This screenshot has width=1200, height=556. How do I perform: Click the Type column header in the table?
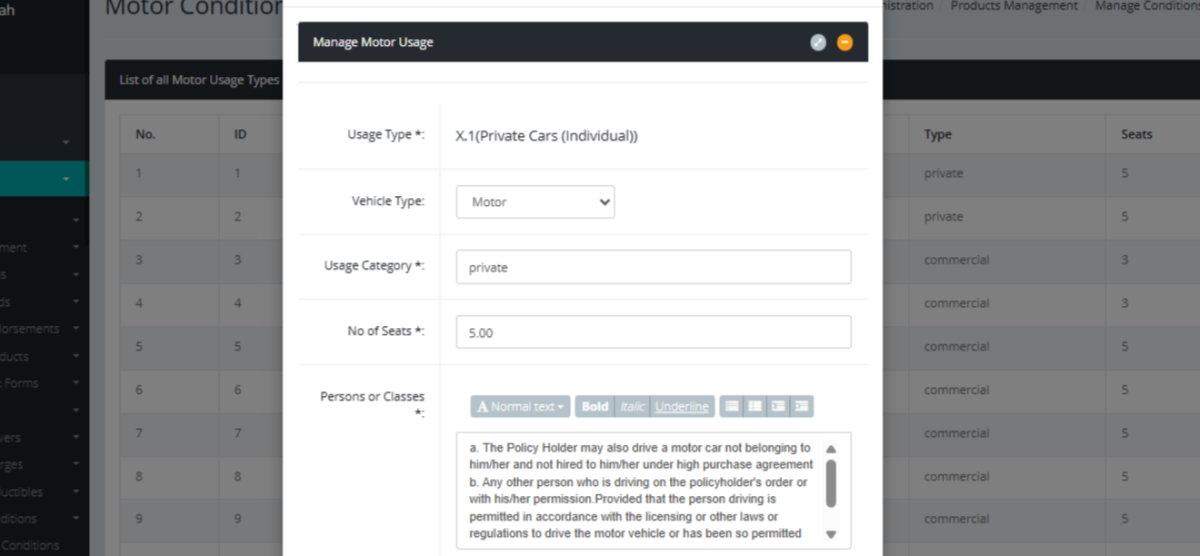[x=937, y=134]
